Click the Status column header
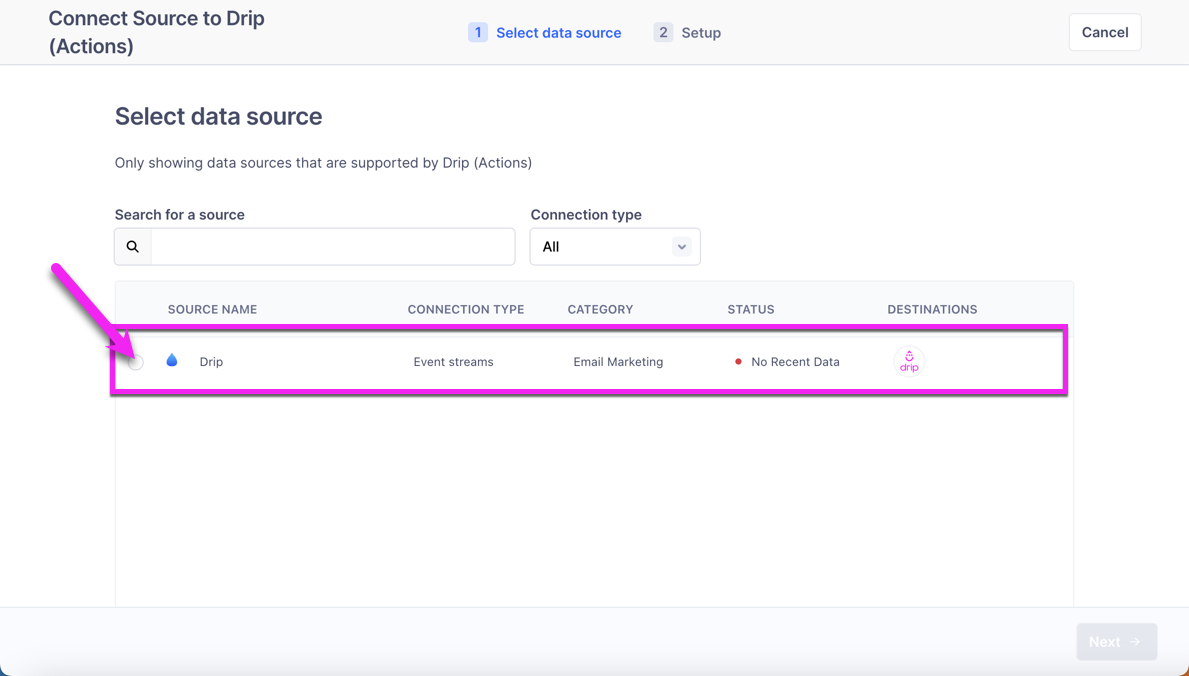The height and width of the screenshot is (676, 1189). (751, 310)
